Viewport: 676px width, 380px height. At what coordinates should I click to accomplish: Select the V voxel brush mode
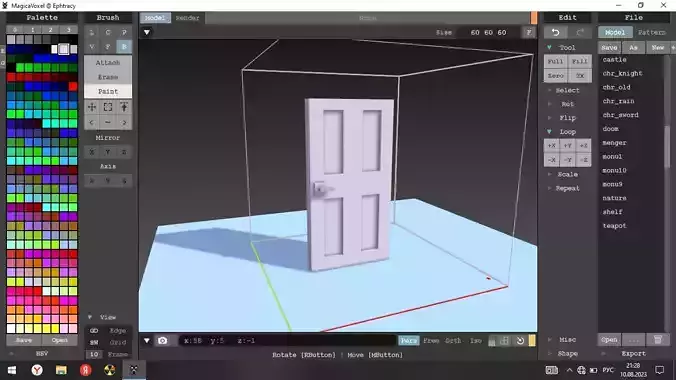[91, 47]
